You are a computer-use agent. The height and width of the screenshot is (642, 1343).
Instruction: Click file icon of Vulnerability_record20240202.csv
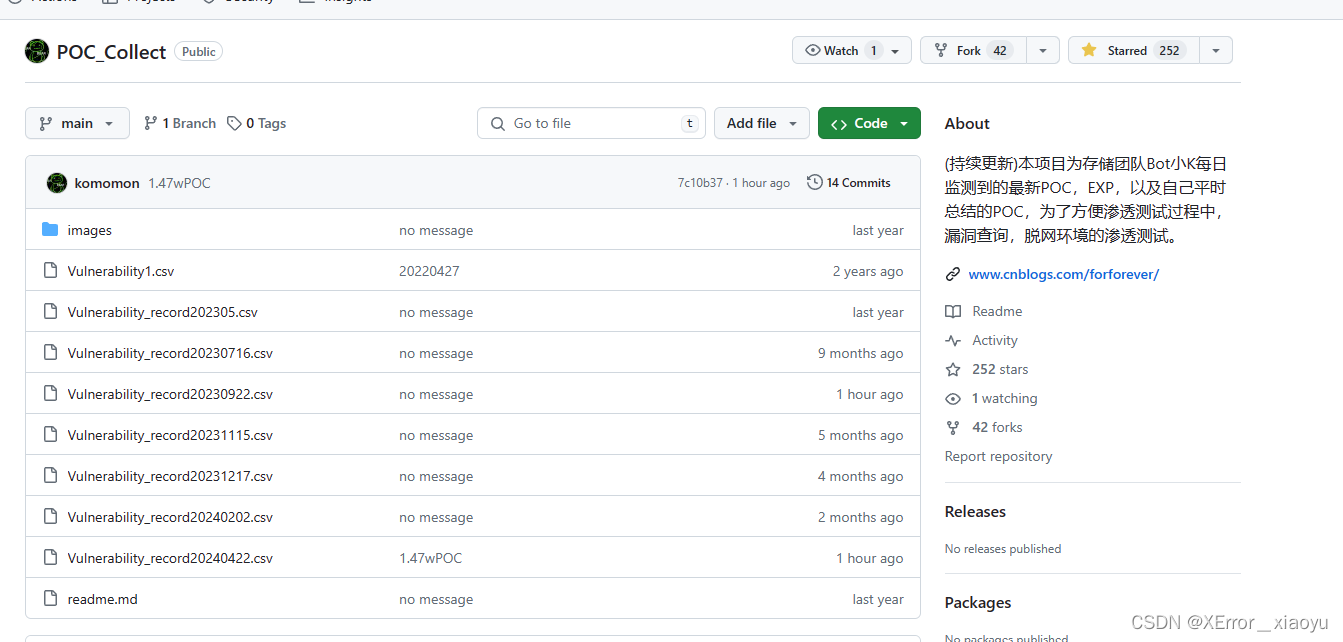50,517
